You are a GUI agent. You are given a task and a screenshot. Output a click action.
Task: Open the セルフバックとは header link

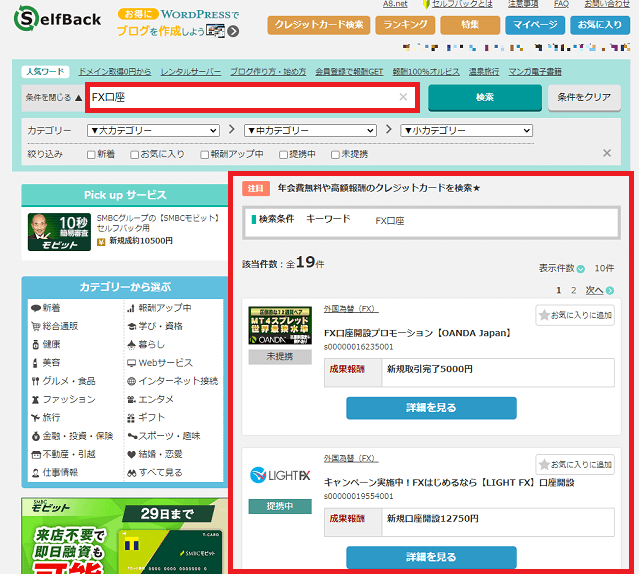click(x=462, y=4)
